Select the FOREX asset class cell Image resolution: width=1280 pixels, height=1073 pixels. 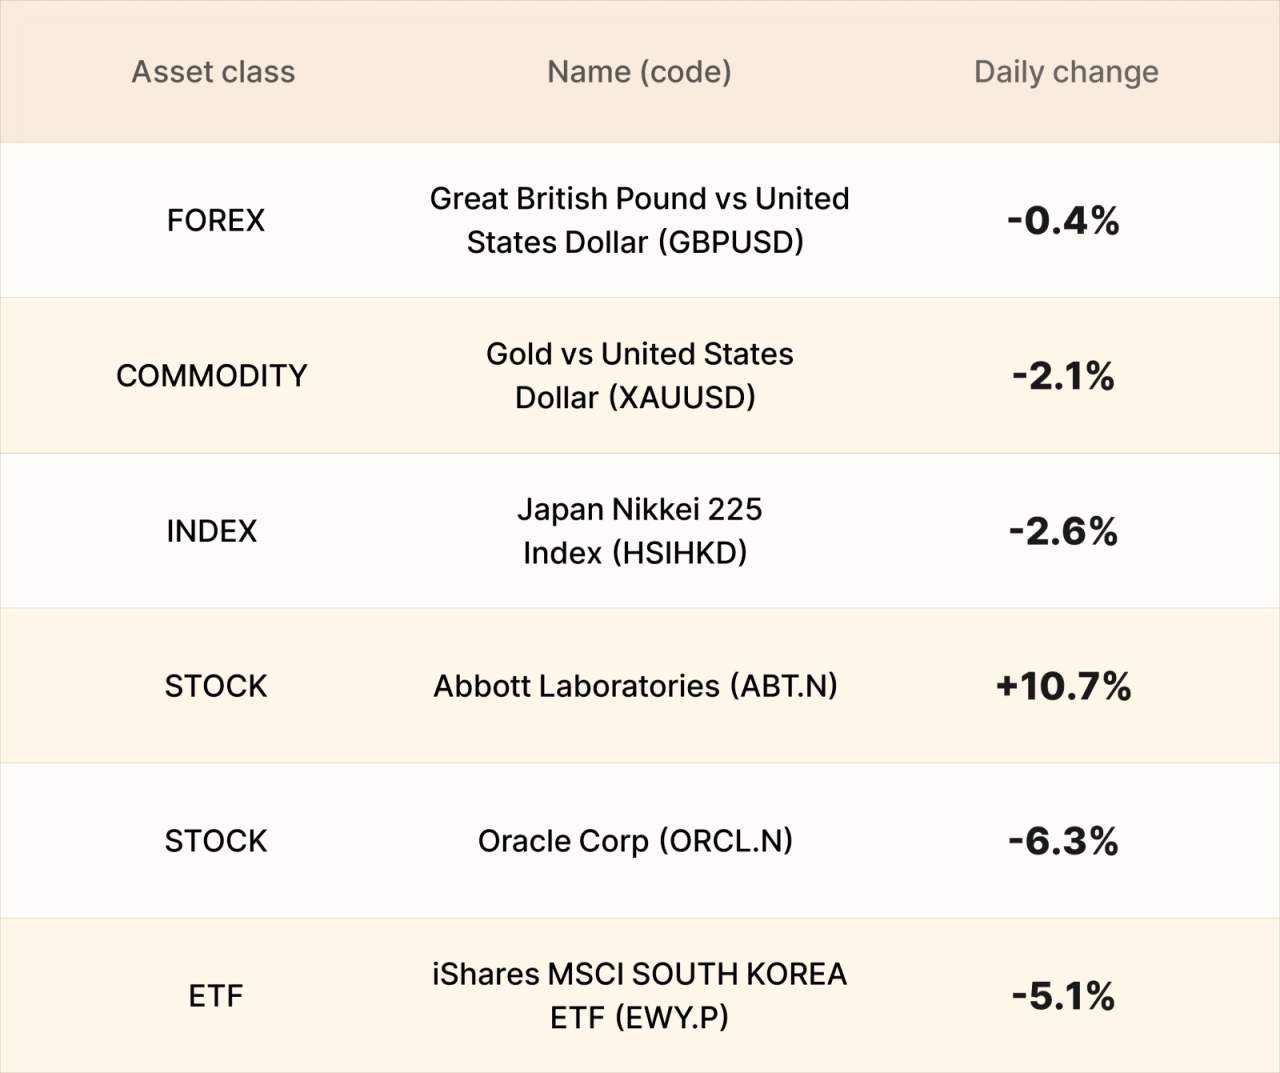coord(216,220)
